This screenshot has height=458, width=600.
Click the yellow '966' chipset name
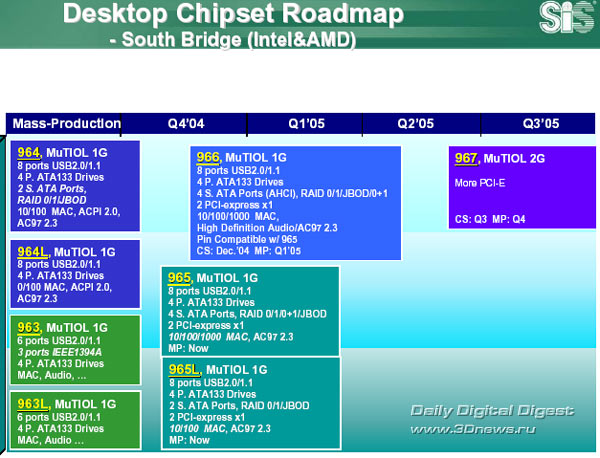(x=208, y=157)
